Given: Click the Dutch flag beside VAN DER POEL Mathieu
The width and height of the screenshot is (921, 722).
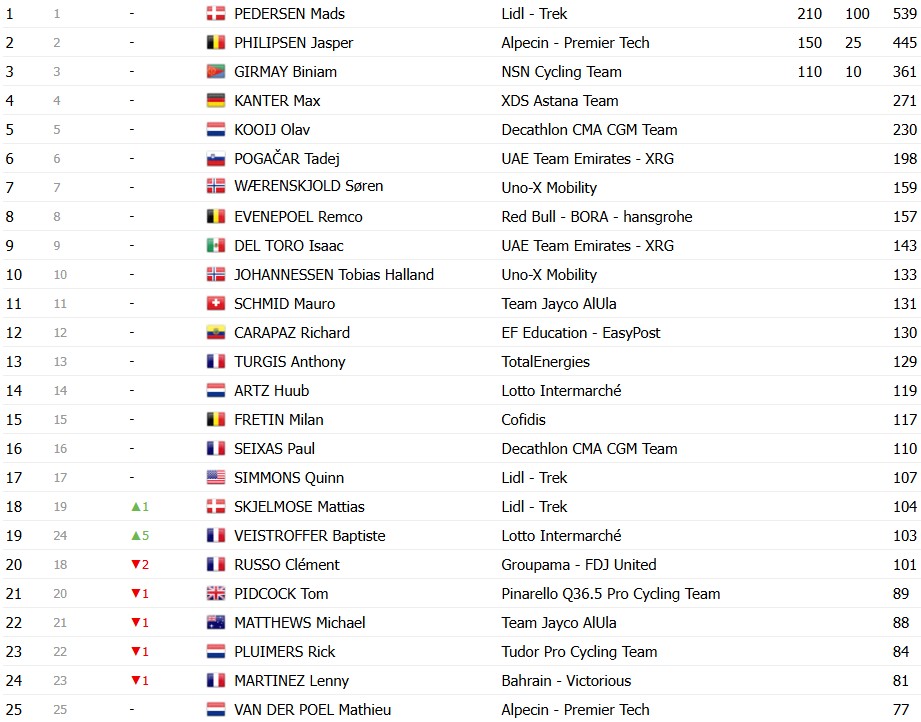Looking at the screenshot, I should 216,710.
